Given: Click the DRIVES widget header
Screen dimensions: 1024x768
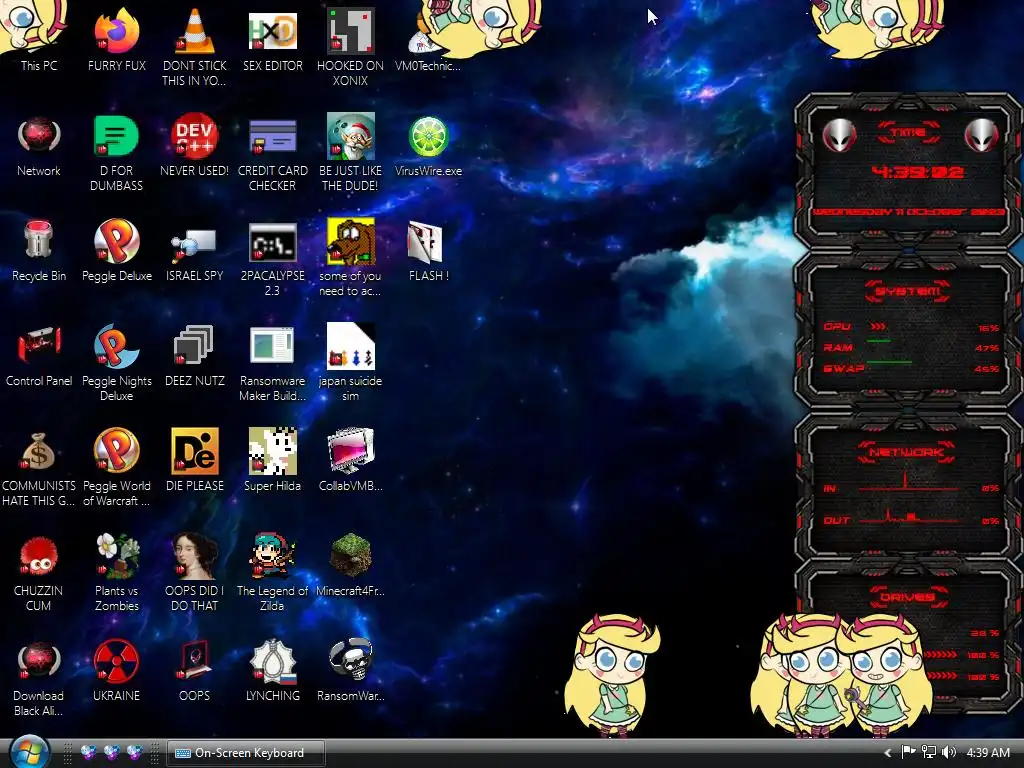Looking at the screenshot, I should pos(908,597).
